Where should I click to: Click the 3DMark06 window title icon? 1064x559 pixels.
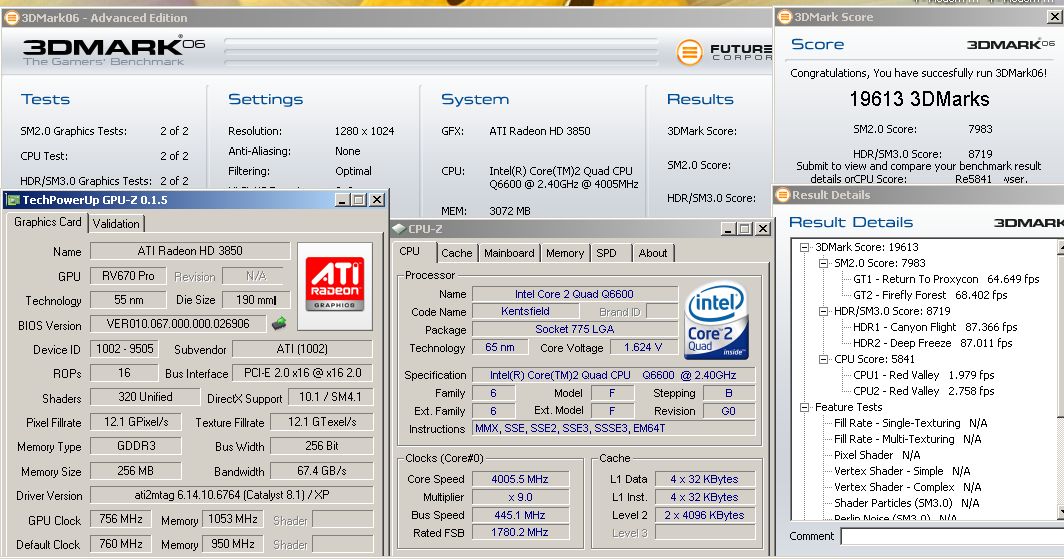(12, 18)
